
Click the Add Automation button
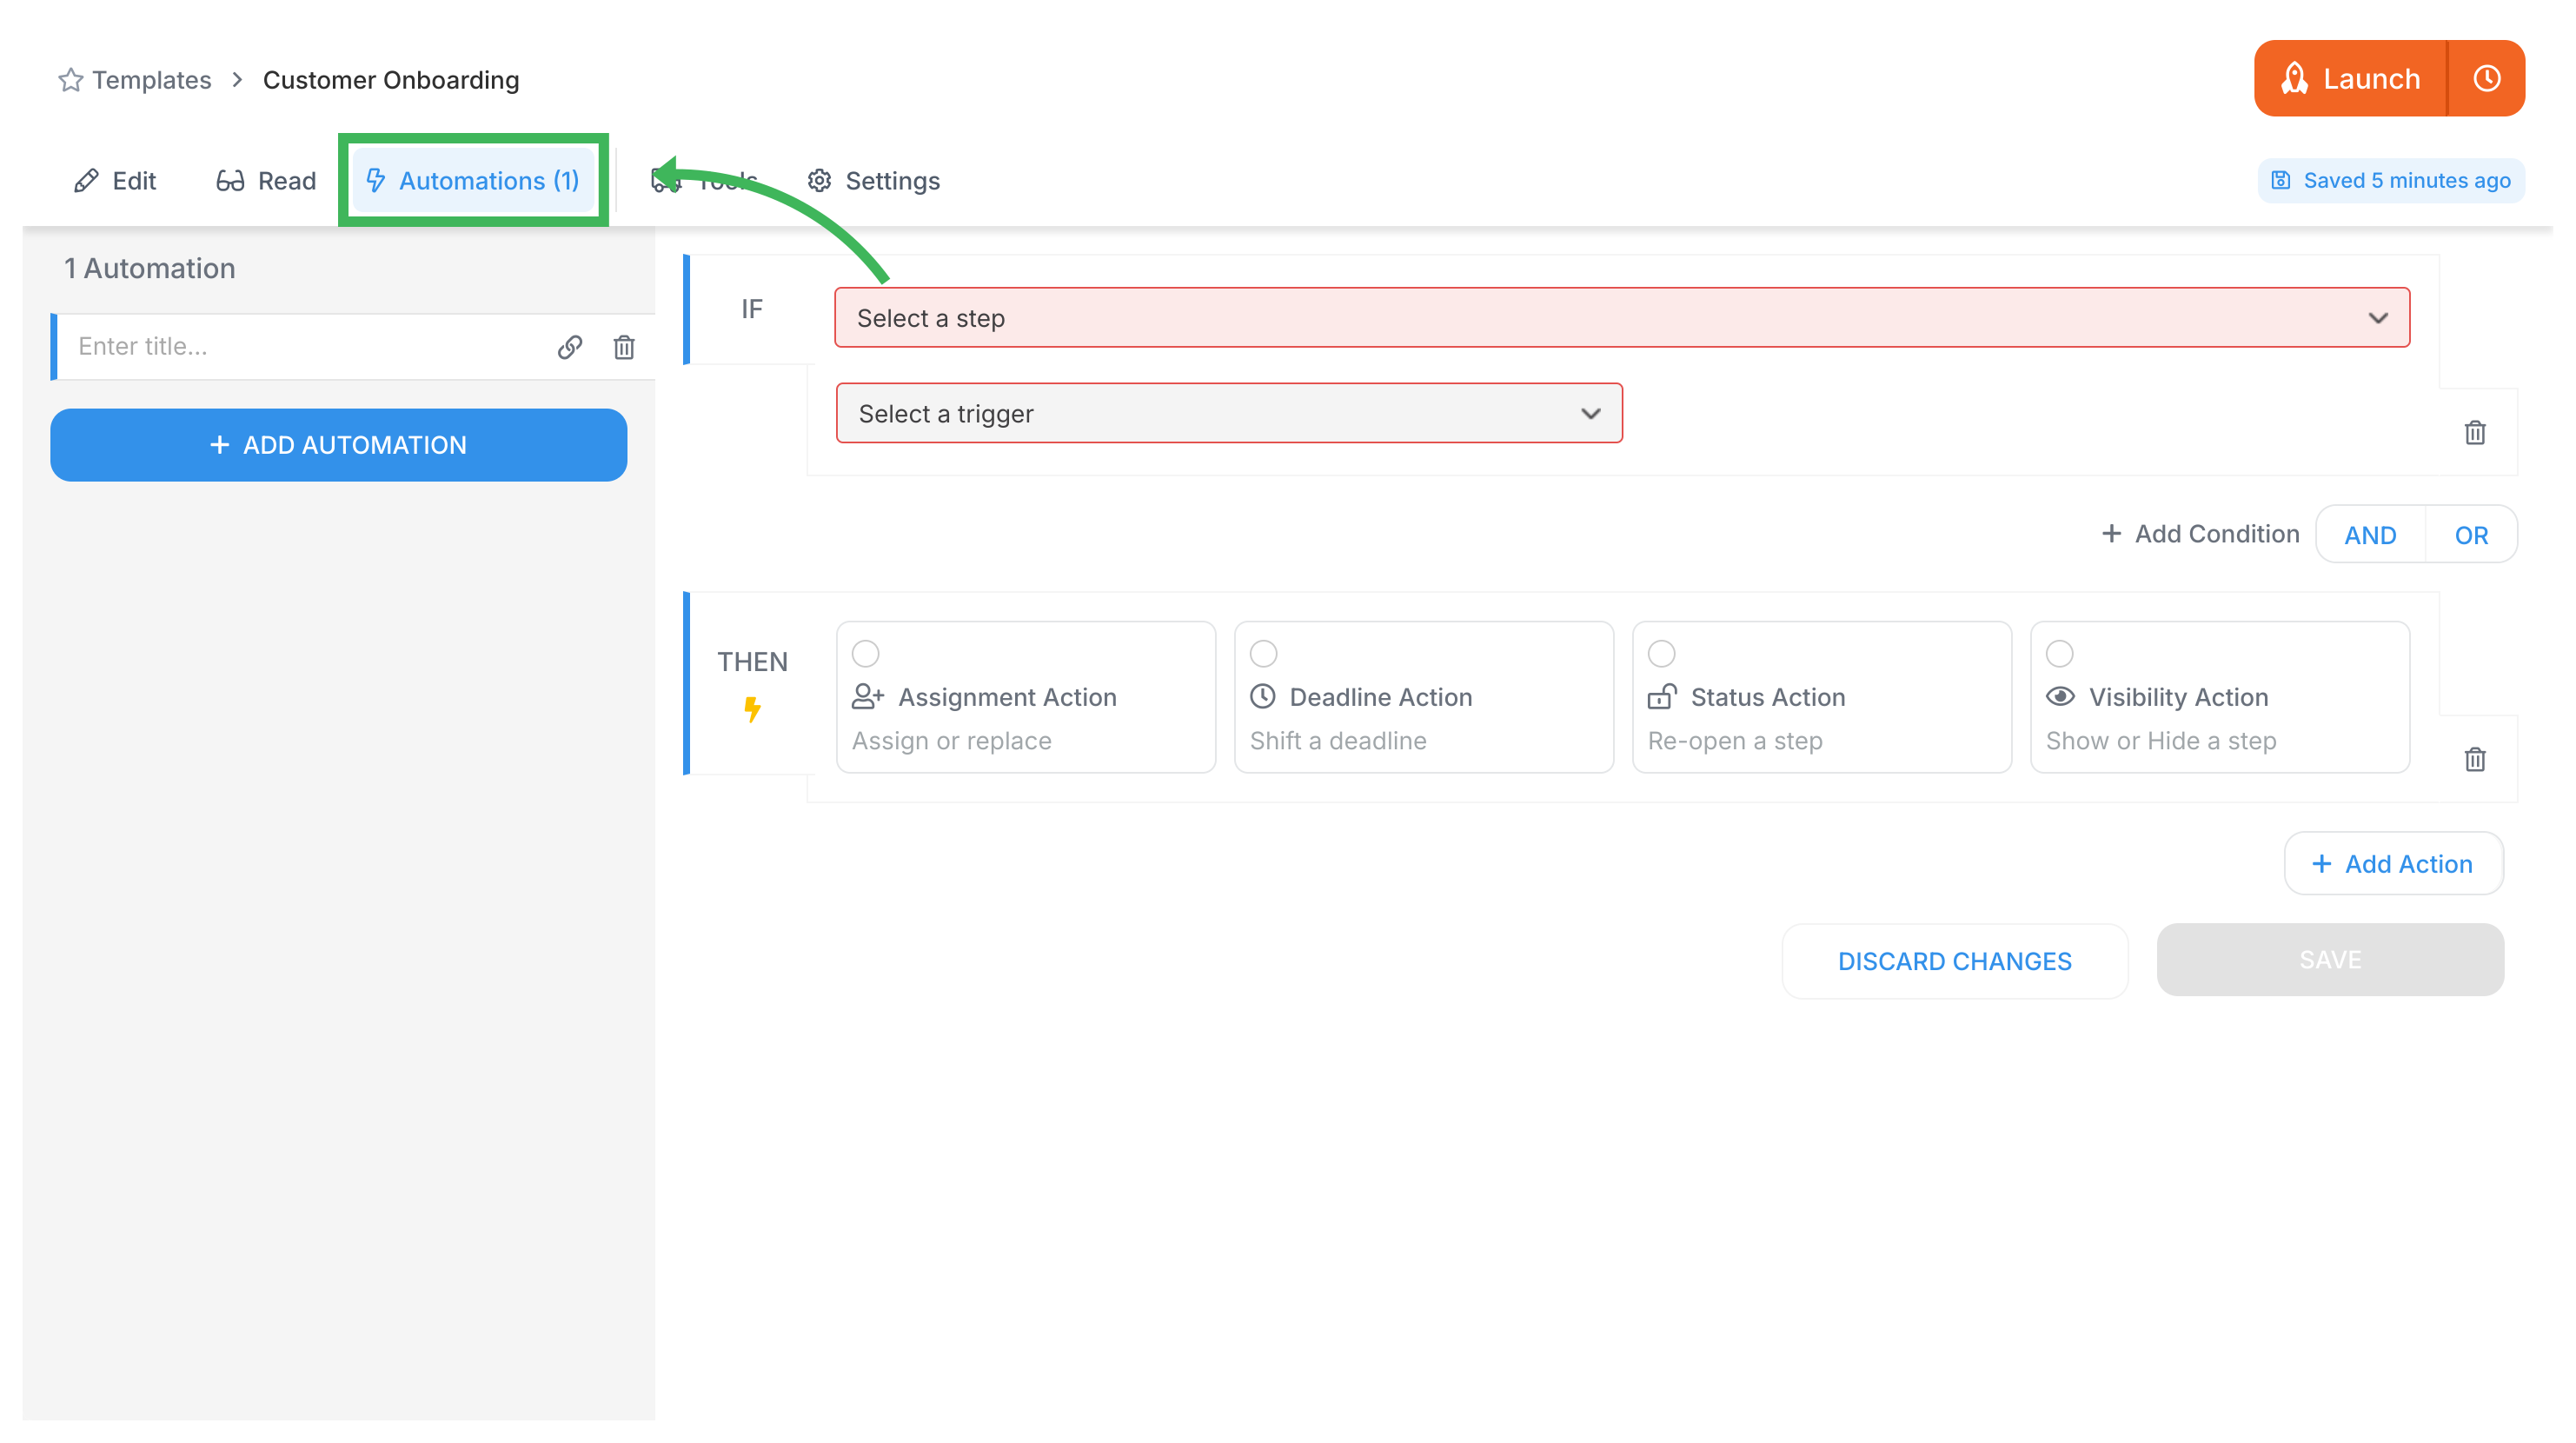point(338,442)
